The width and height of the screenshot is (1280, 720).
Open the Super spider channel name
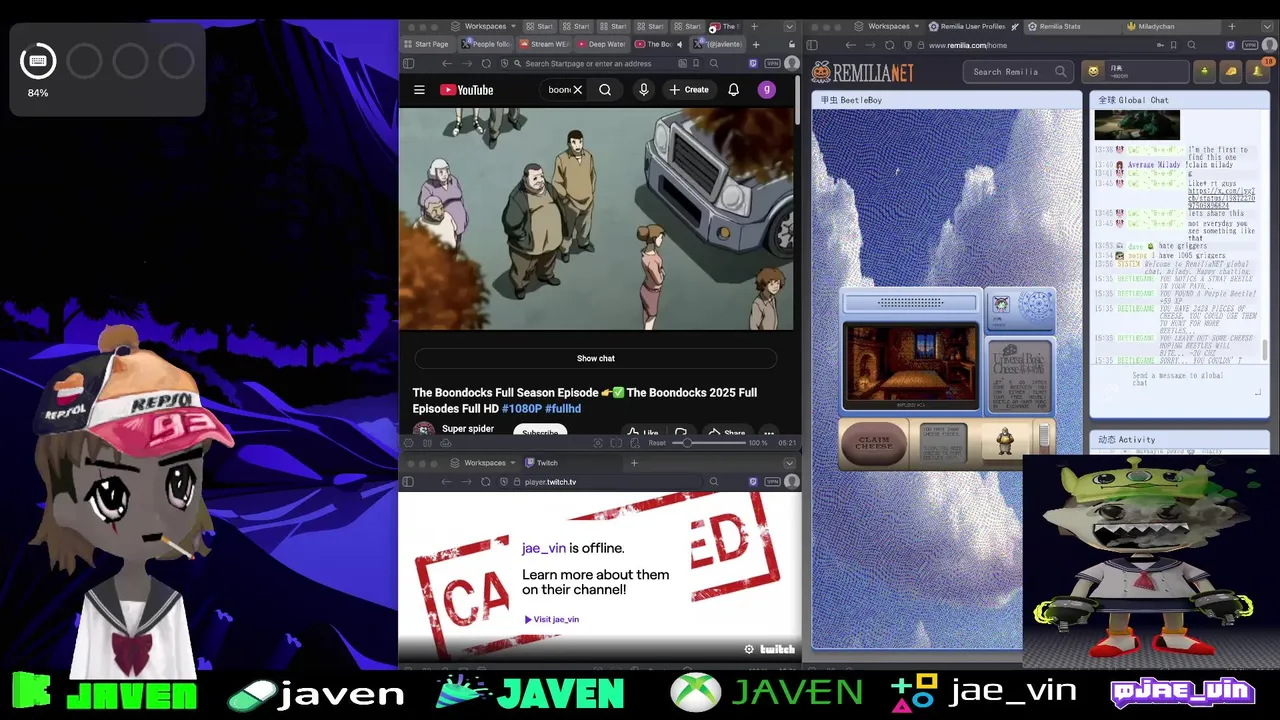tap(468, 429)
